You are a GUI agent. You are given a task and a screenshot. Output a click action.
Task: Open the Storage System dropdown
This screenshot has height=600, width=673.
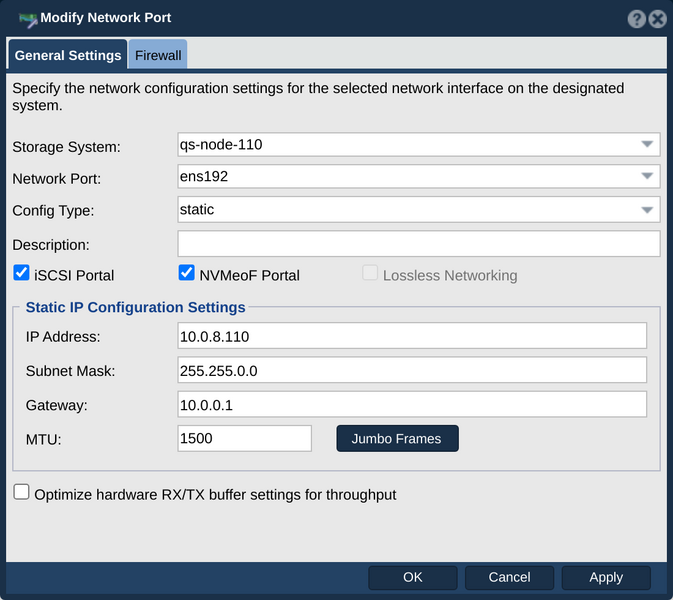[418, 145]
